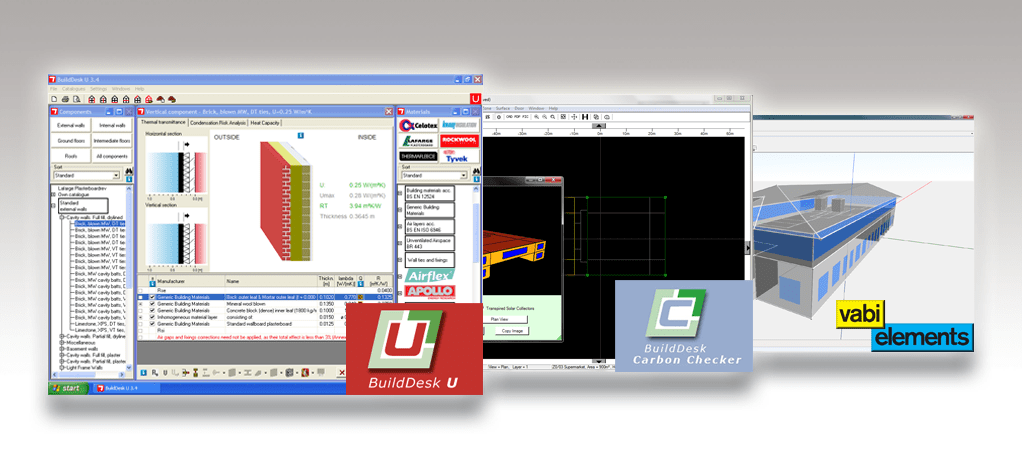Viewport: 1022px width, 474px height.
Task: Uncheck the Brick outer leaf layer checkbox
Action: coord(153,297)
